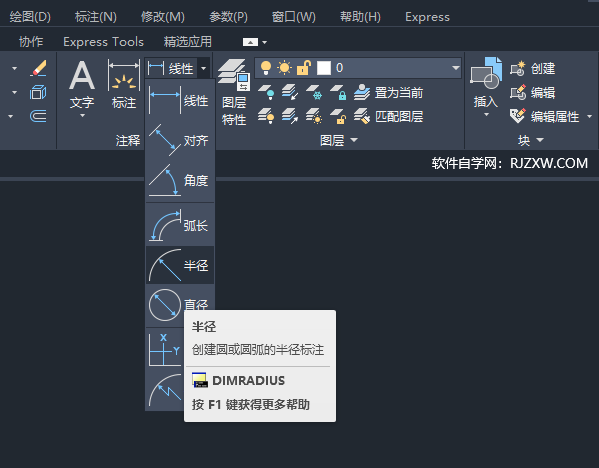Expand the Insert (插入) dropdown arrow

[486, 115]
